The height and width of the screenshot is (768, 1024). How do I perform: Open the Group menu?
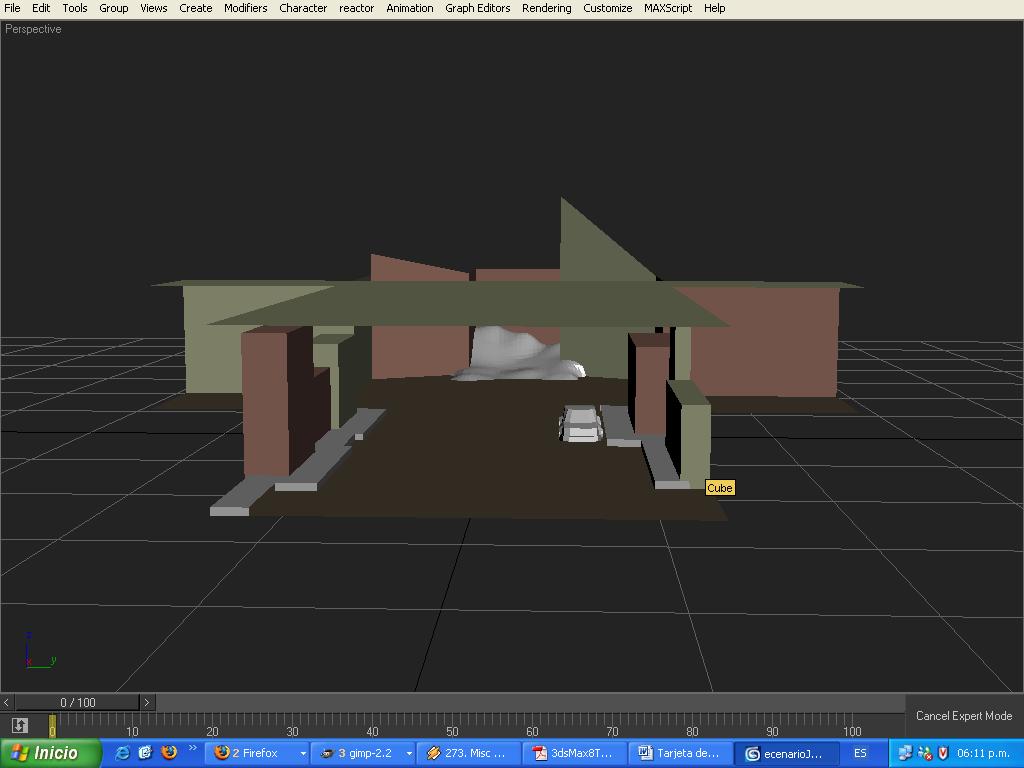(114, 8)
